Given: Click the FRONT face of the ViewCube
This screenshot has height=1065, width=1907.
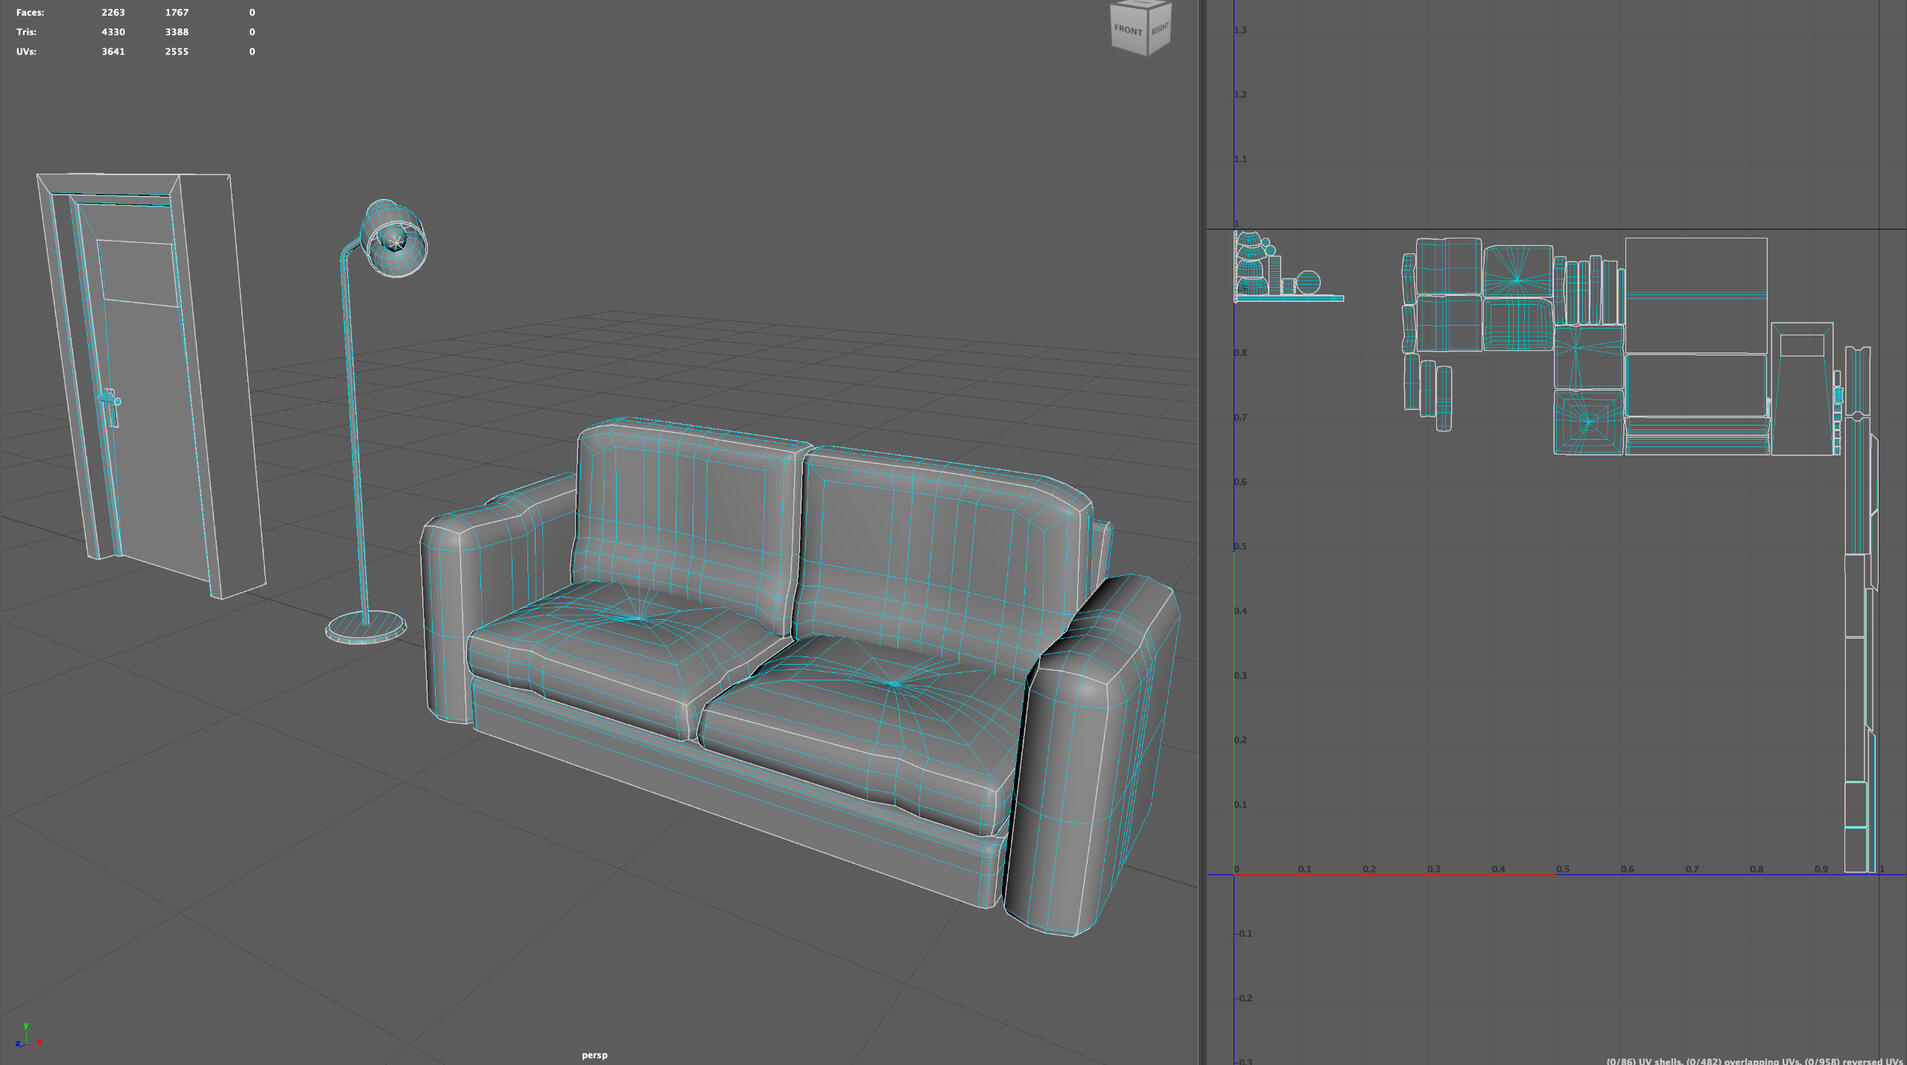Looking at the screenshot, I should (1128, 30).
